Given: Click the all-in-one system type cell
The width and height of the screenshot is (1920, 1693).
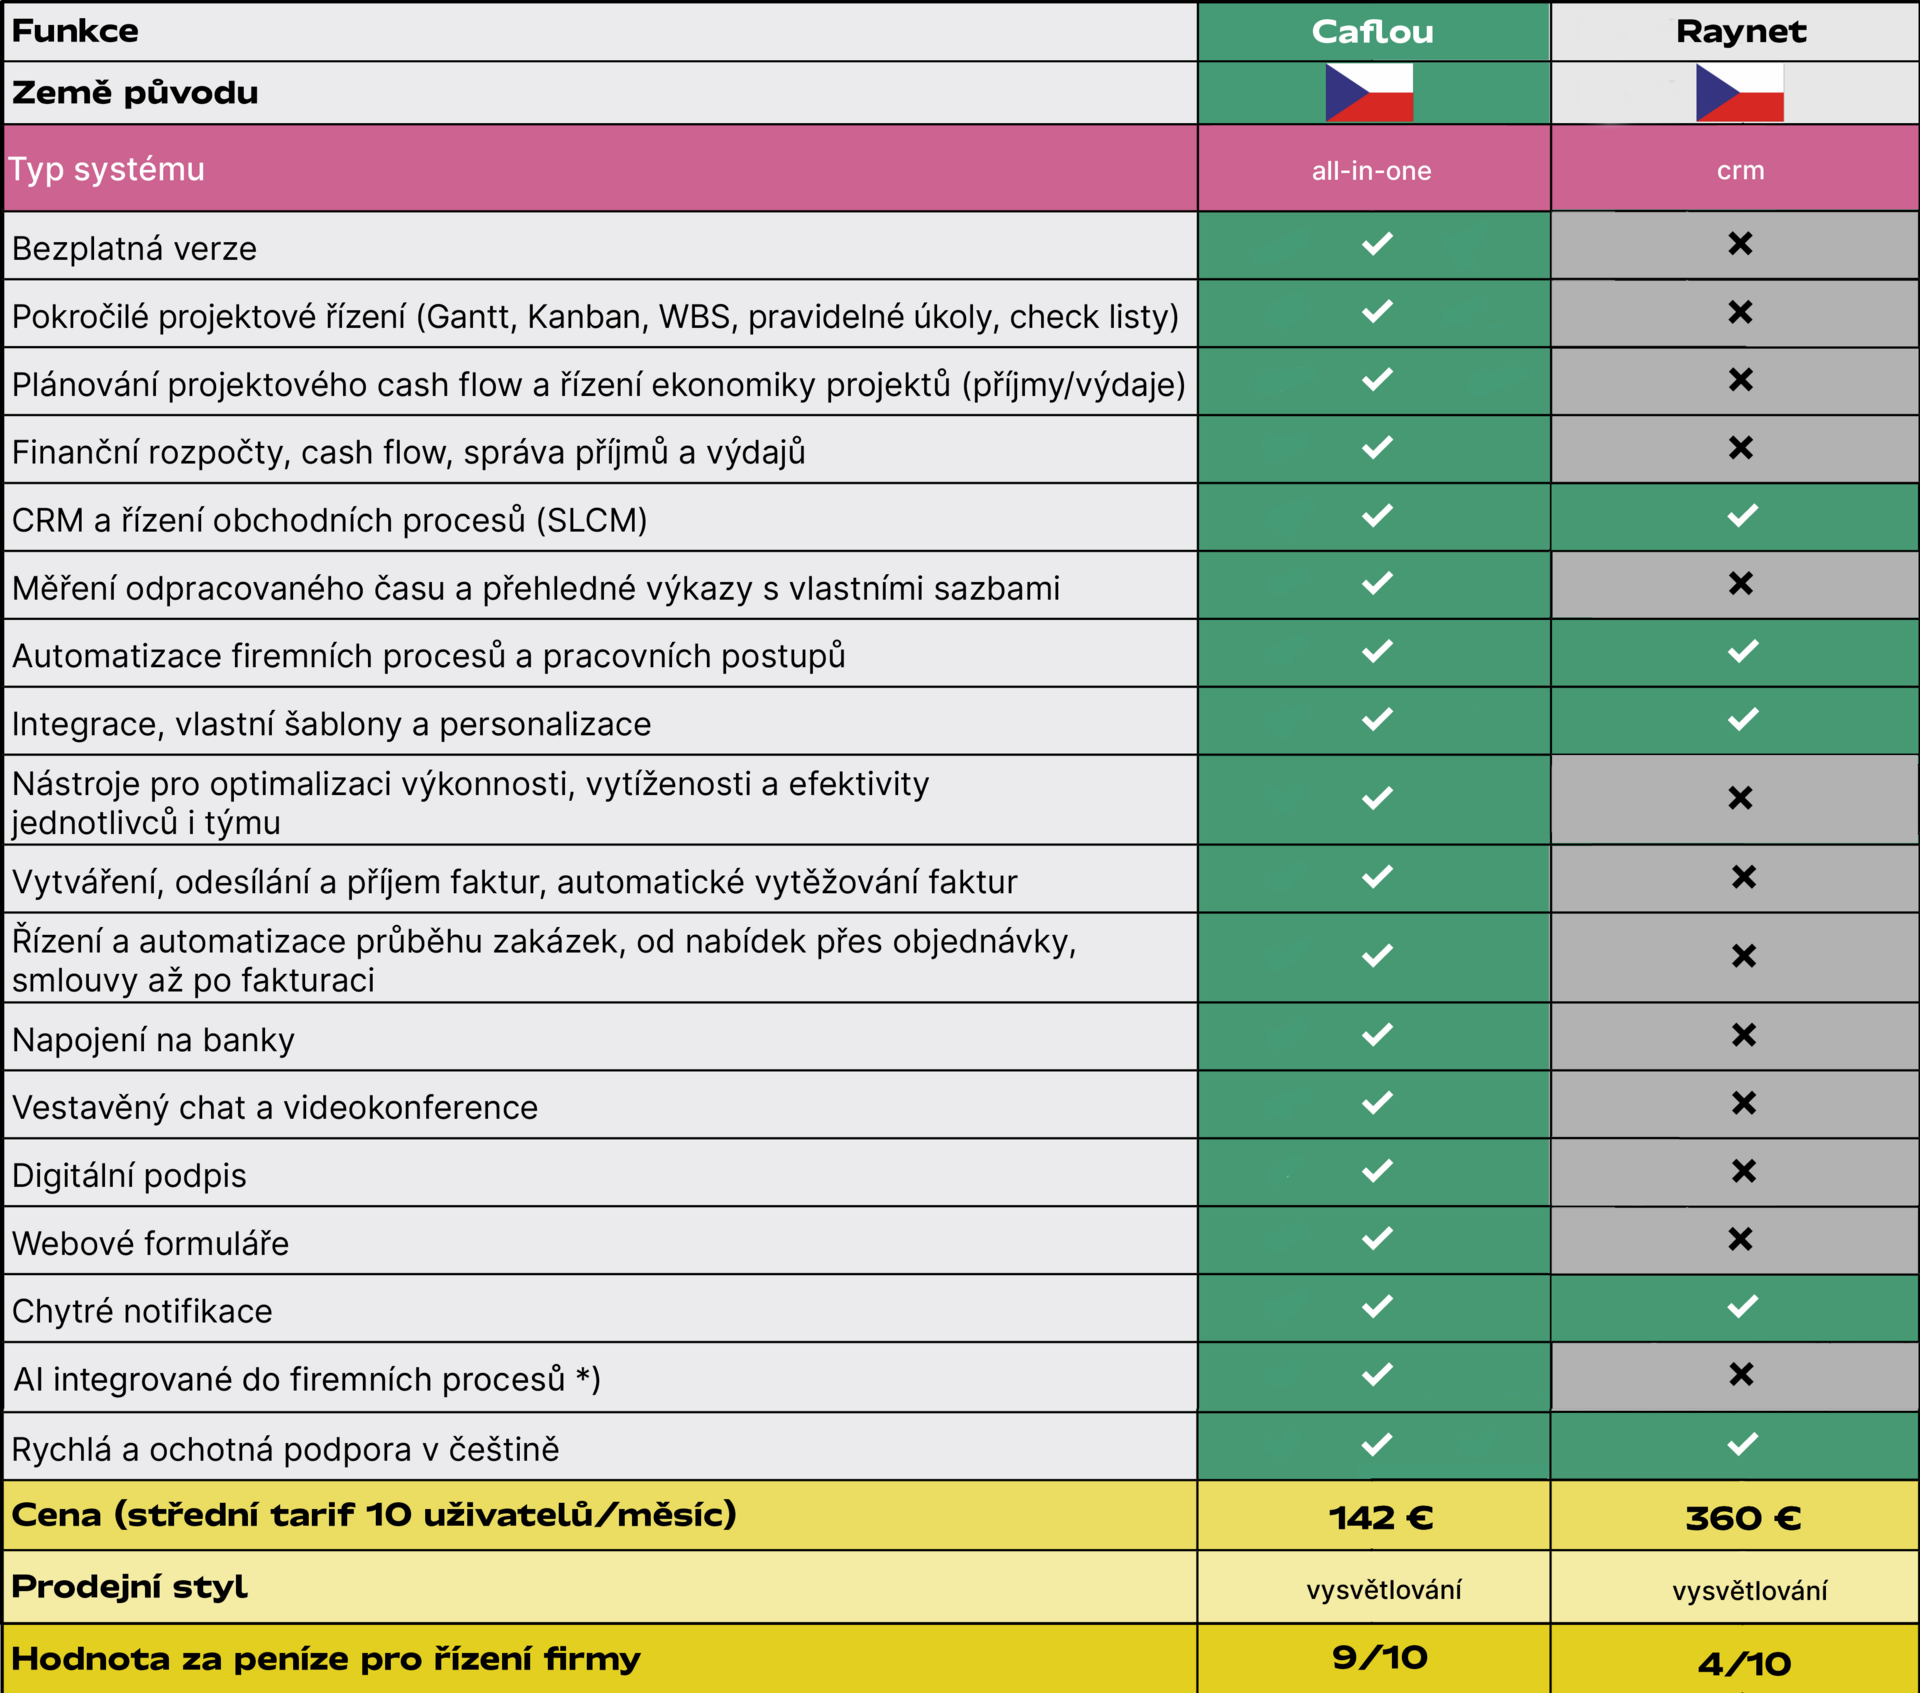Looking at the screenshot, I should click(1371, 171).
